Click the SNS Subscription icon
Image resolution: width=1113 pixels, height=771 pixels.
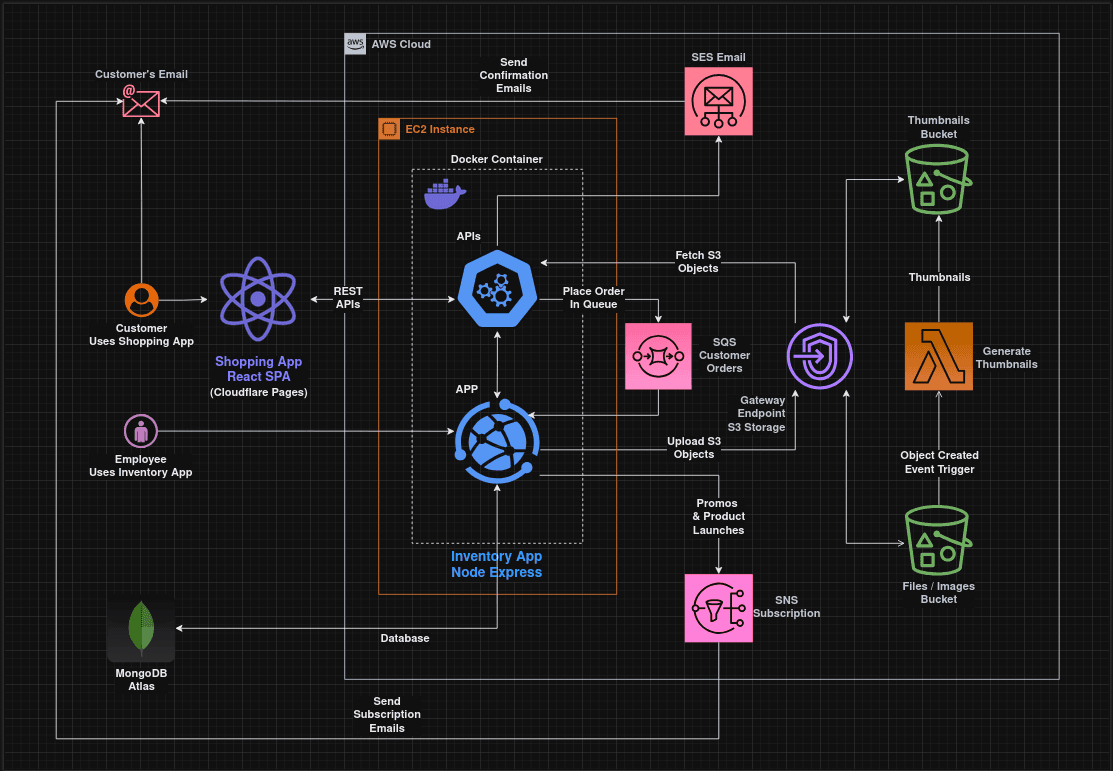coord(718,607)
